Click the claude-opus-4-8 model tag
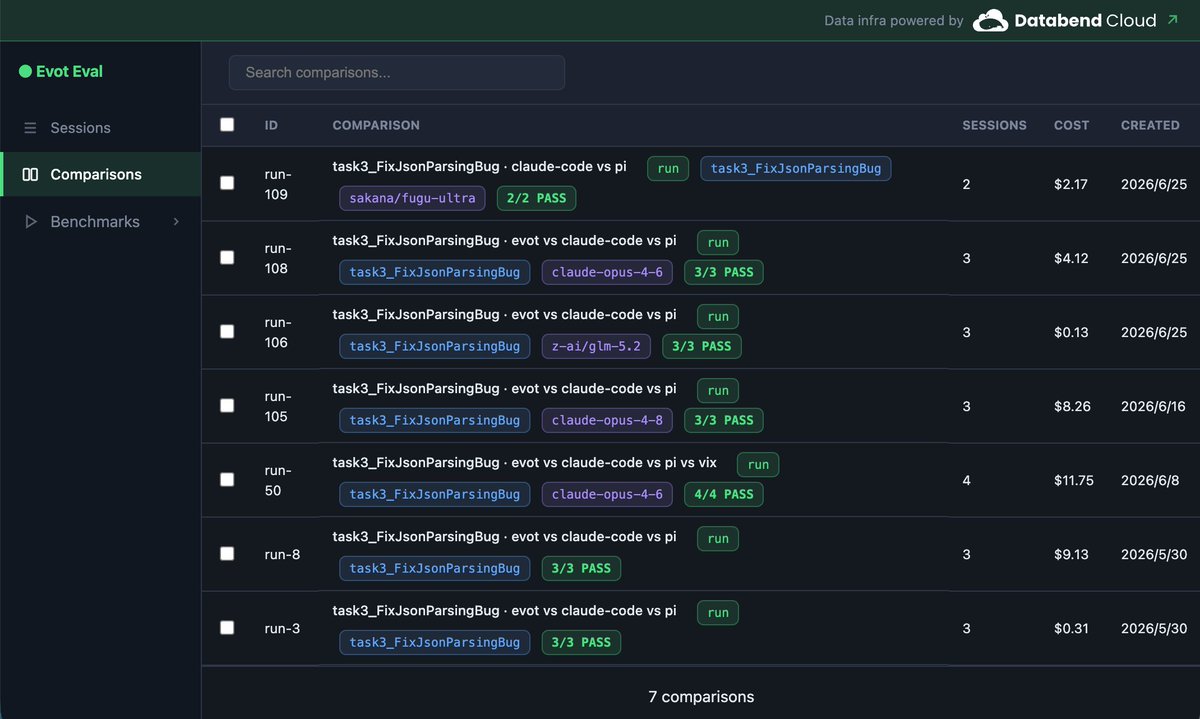1200x719 pixels. (x=607, y=420)
